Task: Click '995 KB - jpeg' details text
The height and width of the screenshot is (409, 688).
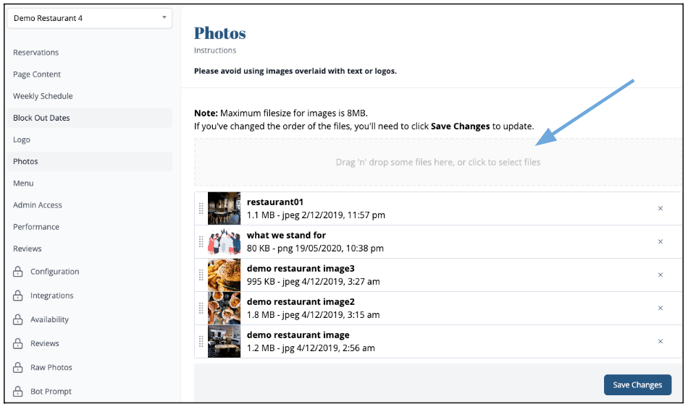Action: [313, 282]
